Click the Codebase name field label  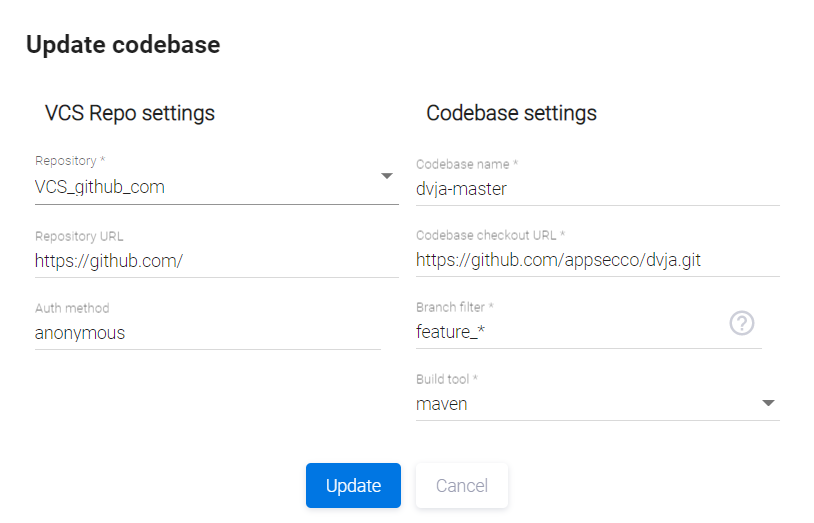[x=466, y=164]
